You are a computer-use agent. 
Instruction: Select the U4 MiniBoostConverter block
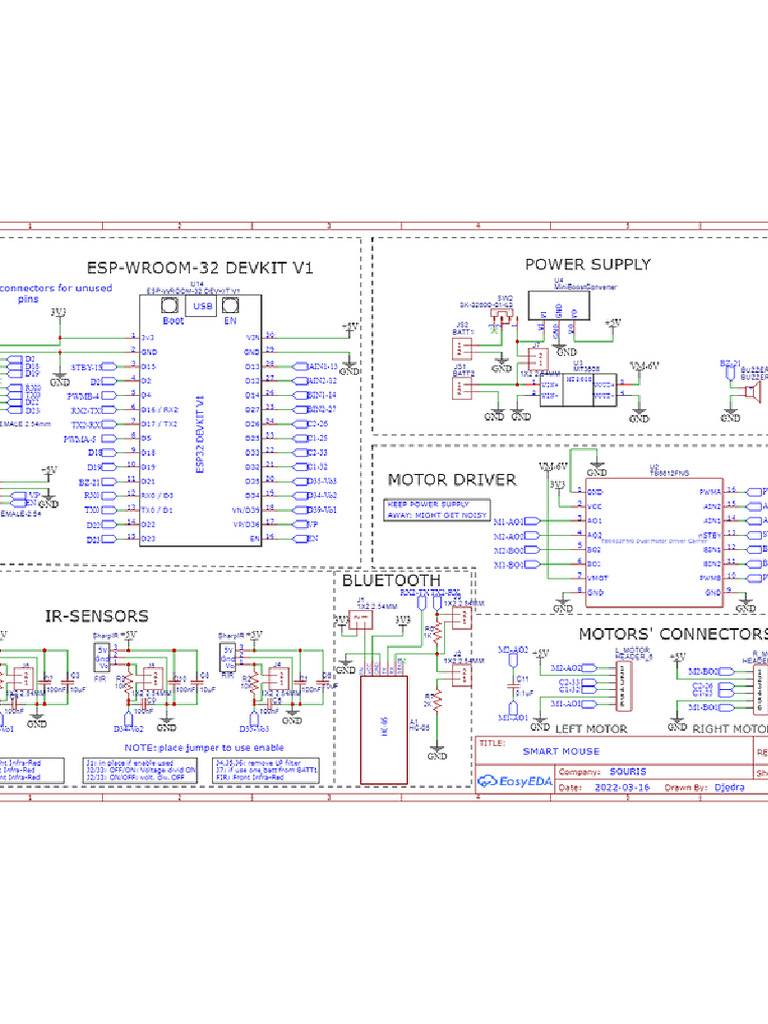pyautogui.click(x=558, y=306)
